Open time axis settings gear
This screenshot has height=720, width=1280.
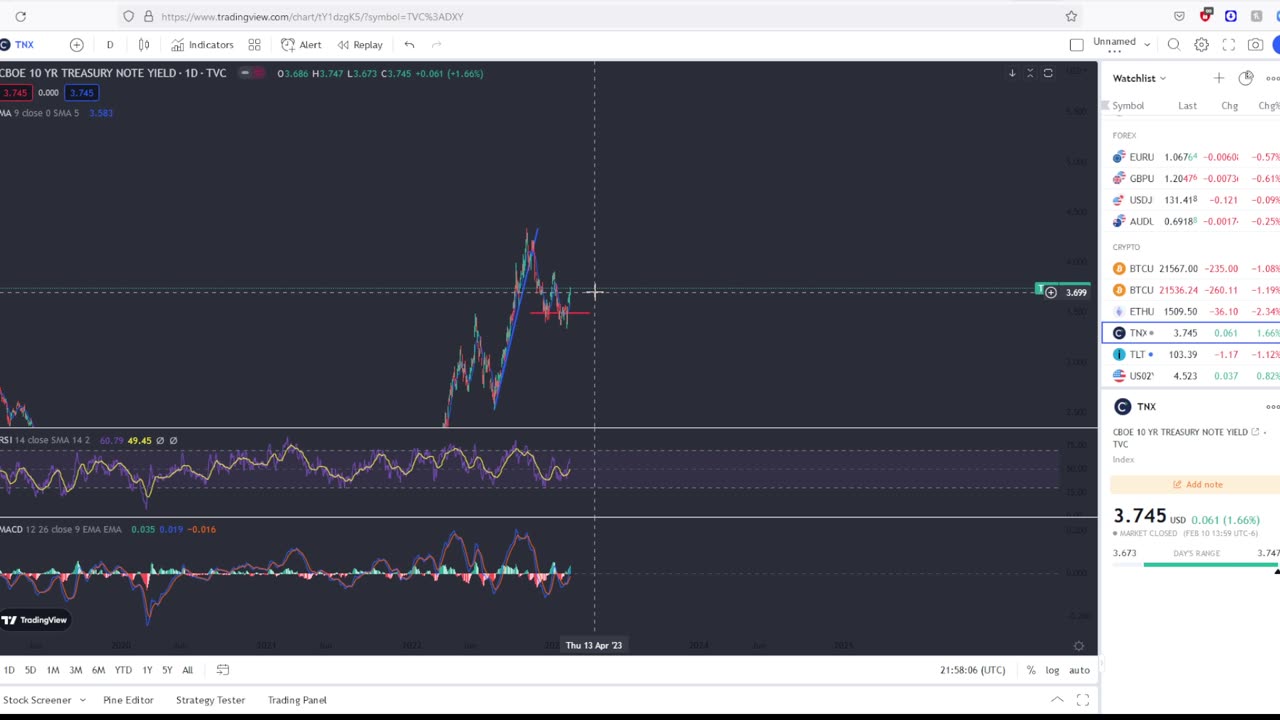(x=1078, y=646)
